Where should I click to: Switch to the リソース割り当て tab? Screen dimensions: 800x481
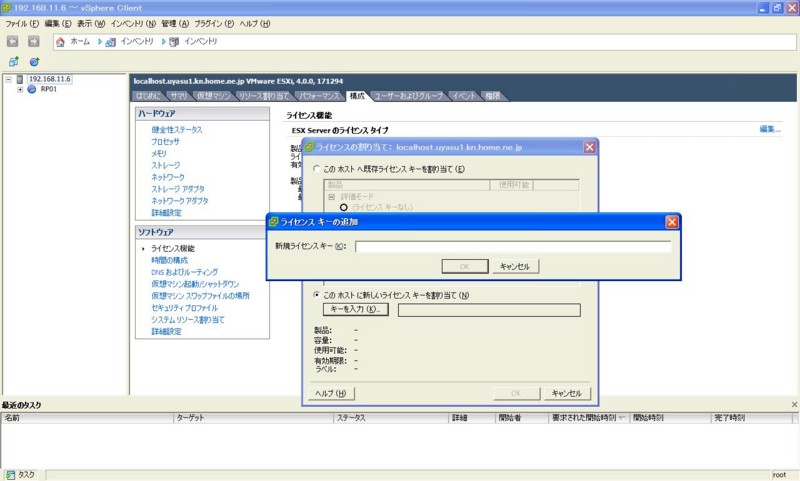[264, 96]
